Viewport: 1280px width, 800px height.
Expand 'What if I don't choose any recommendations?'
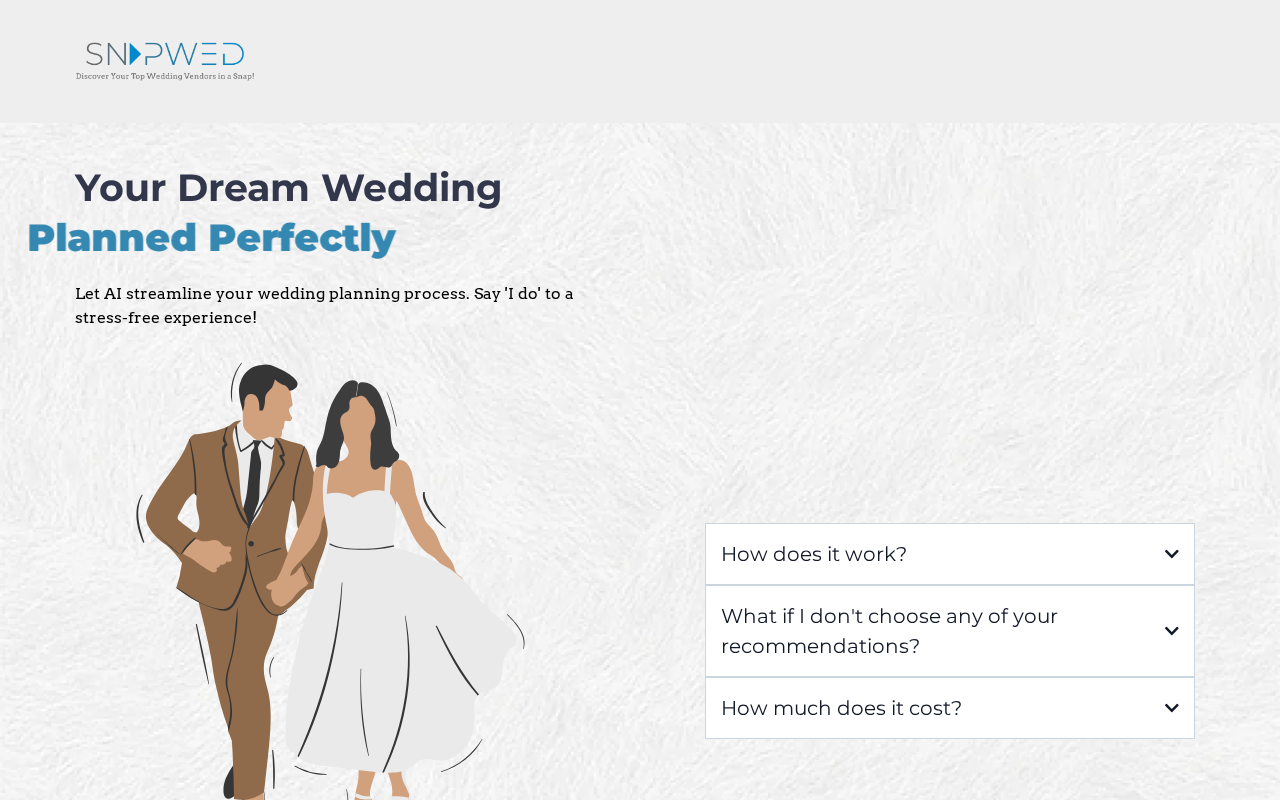(949, 631)
